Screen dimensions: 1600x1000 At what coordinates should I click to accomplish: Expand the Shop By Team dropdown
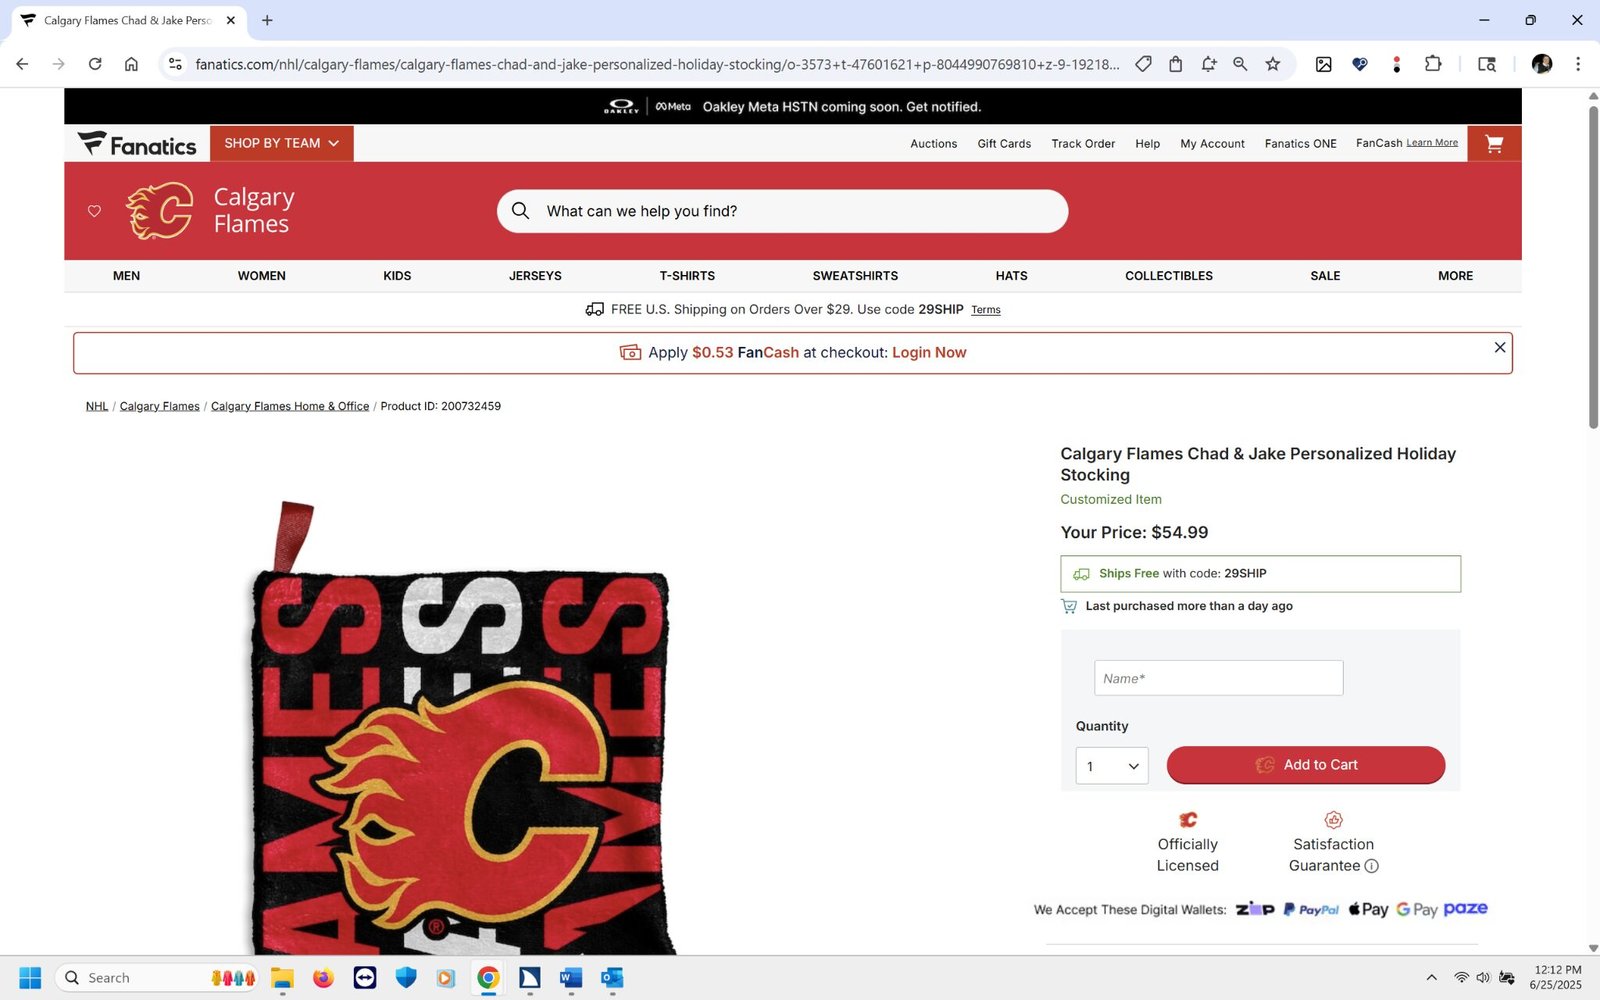tap(282, 143)
